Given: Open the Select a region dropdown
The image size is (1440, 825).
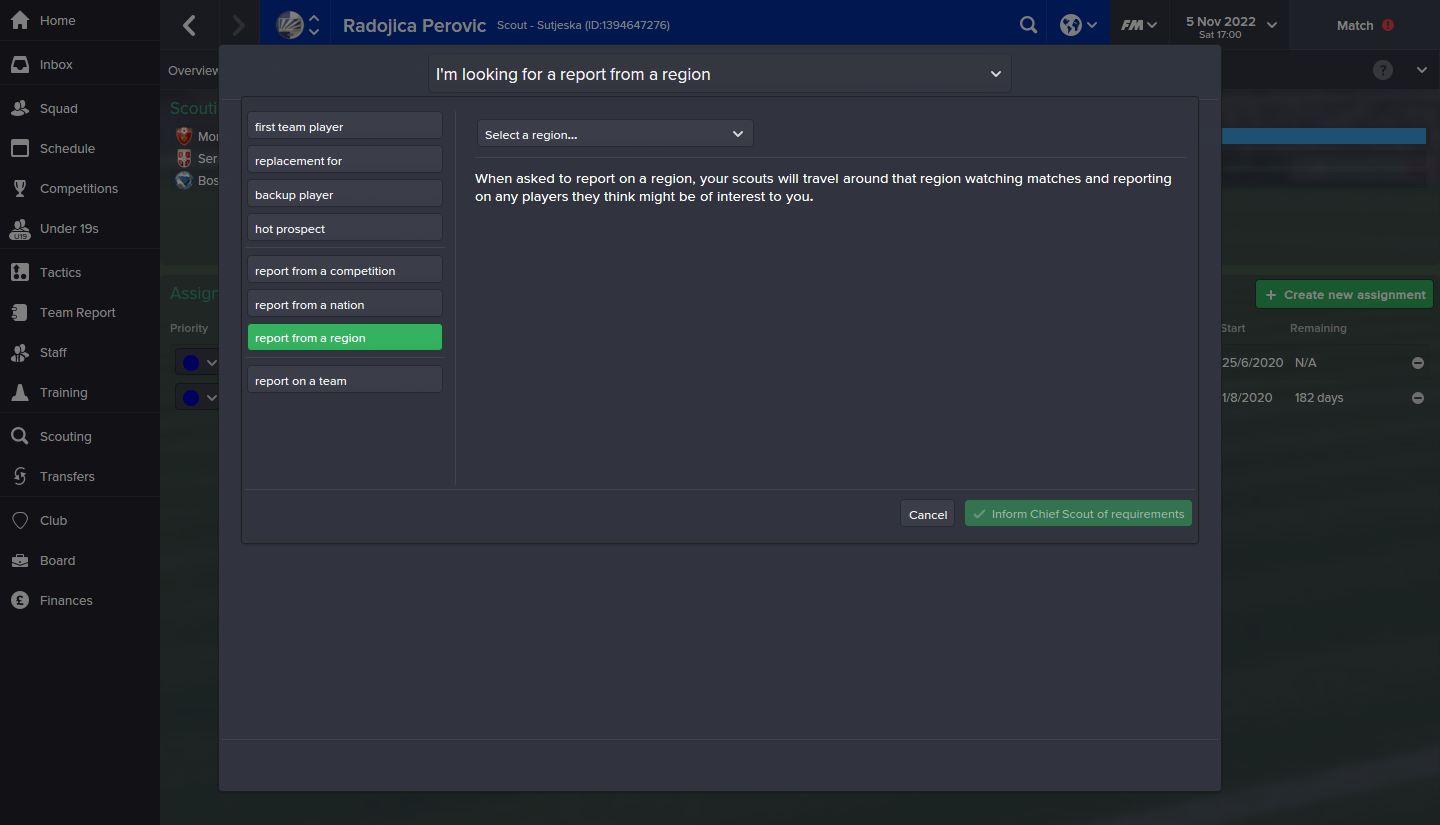Looking at the screenshot, I should [615, 134].
